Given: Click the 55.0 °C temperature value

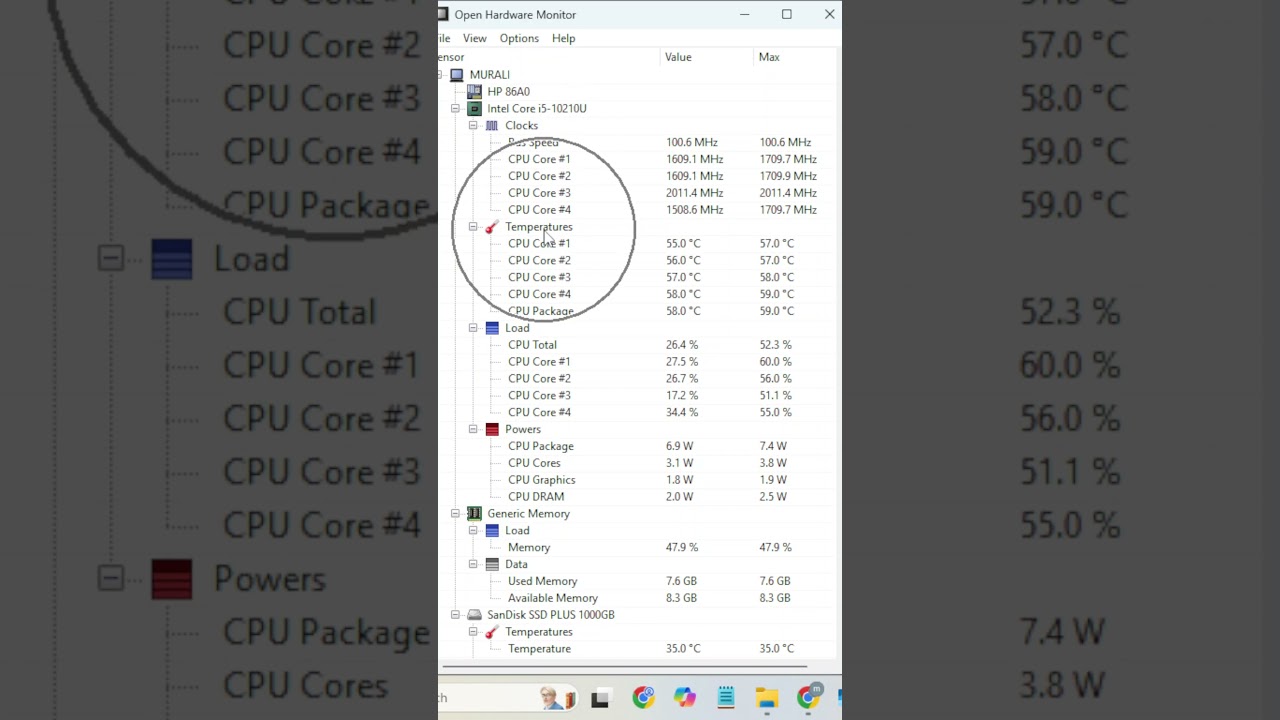Looking at the screenshot, I should click(683, 243).
